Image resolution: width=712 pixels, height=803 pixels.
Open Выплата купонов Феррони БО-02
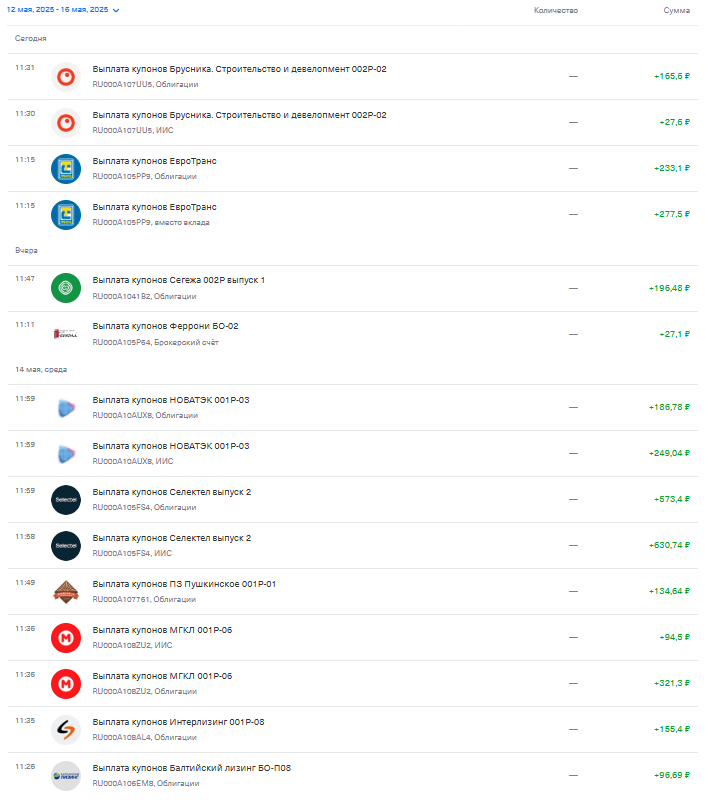click(352, 334)
